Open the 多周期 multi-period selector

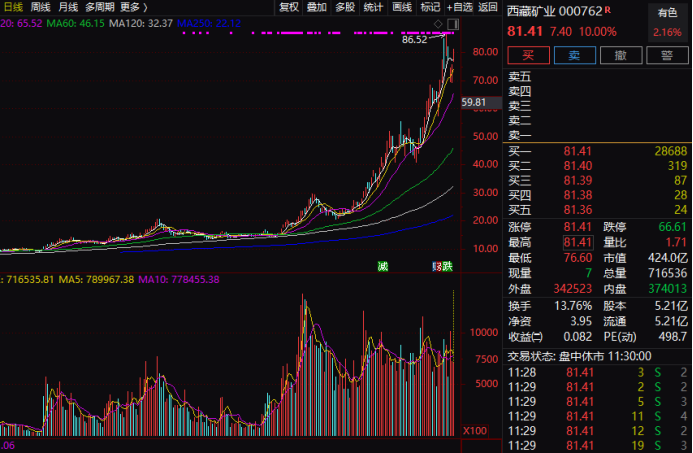(x=100, y=7)
